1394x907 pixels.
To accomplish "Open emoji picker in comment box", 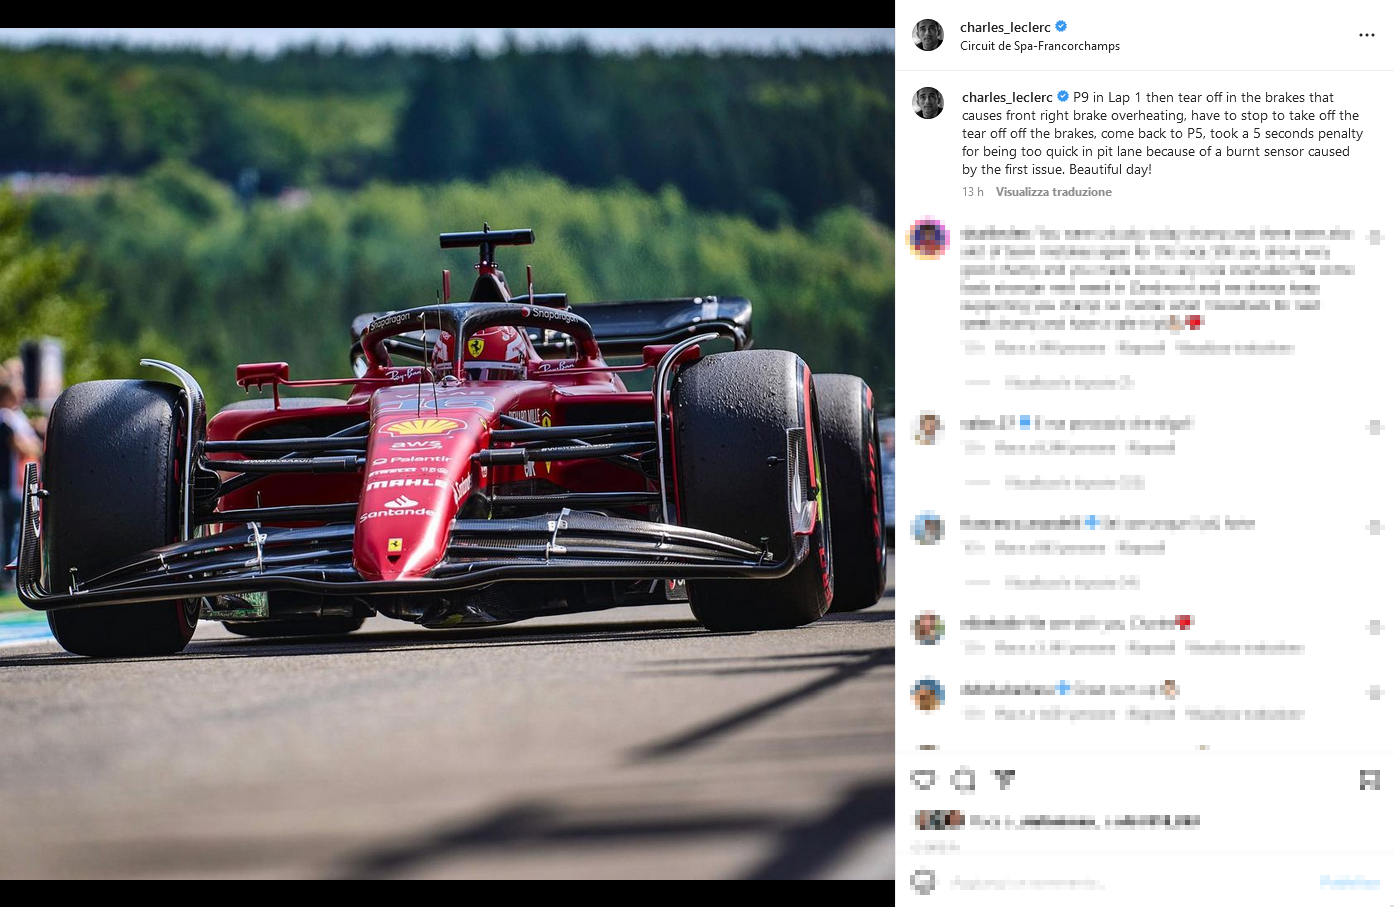I will click(924, 882).
